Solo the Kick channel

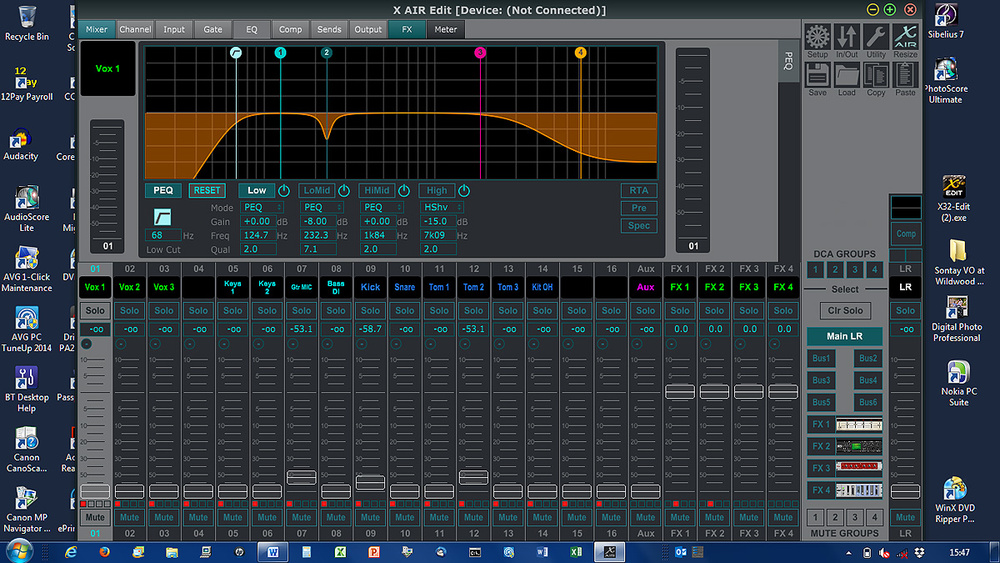(370, 311)
